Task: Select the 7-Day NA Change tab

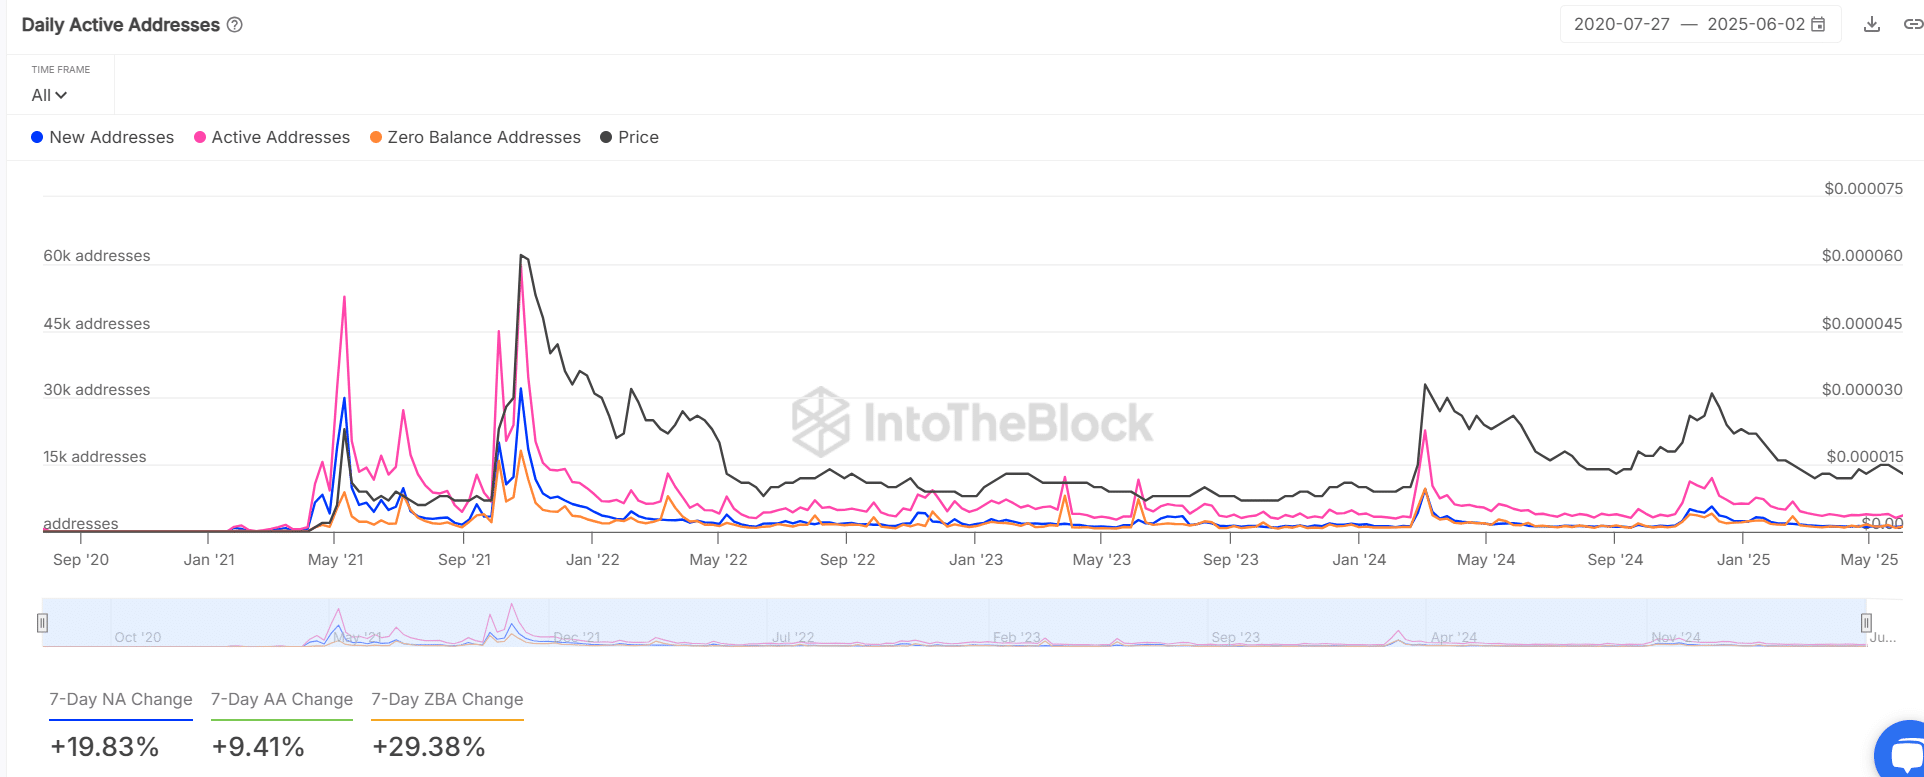Action: (121, 699)
